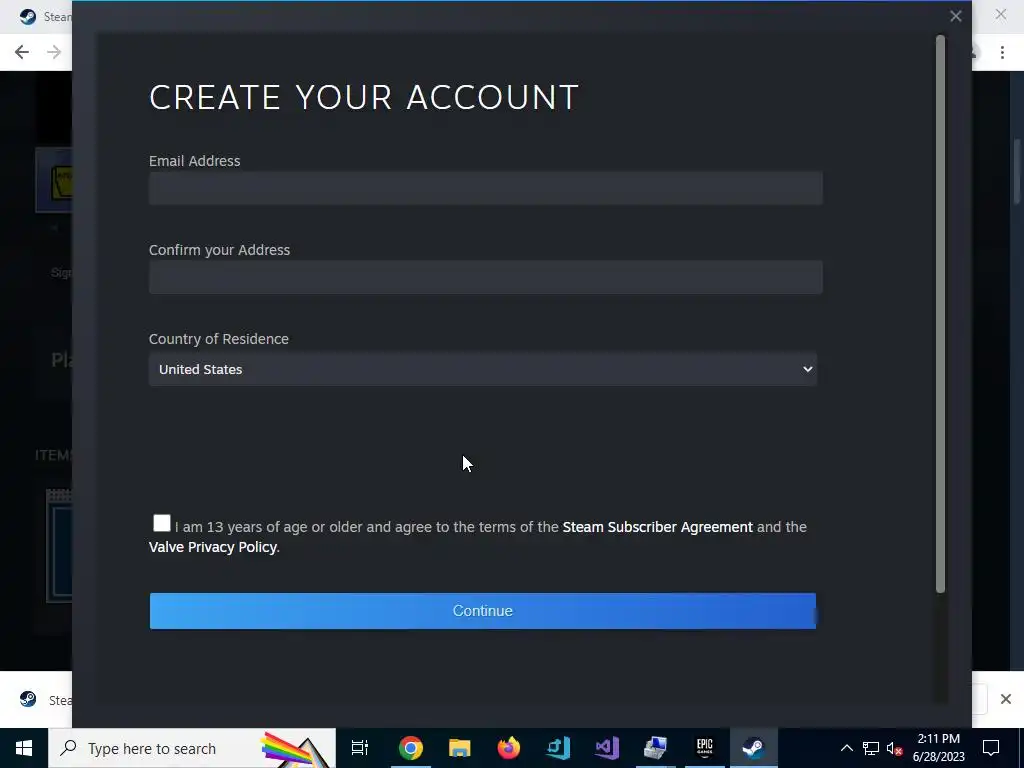Image resolution: width=1024 pixels, height=768 pixels.
Task: Switch to Steam in the taskbar
Action: (x=754, y=748)
